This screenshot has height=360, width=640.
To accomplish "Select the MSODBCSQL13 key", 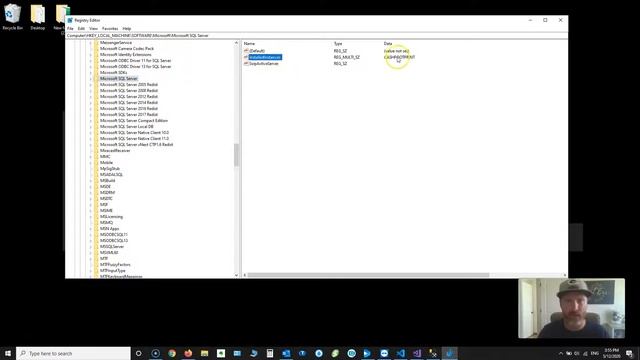I will [x=113, y=240].
